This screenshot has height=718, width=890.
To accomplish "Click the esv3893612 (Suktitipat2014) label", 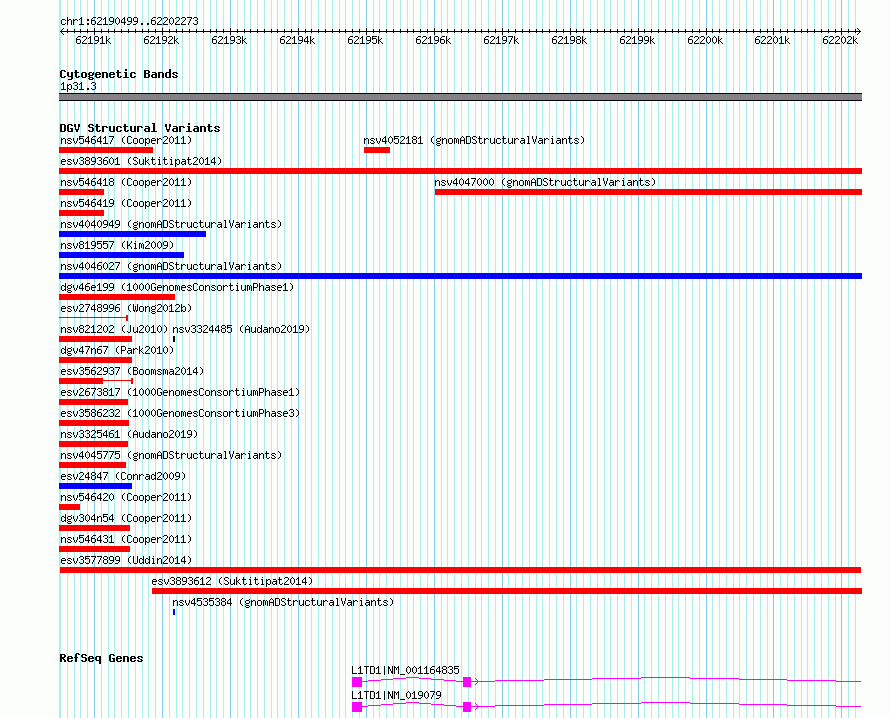I will (x=232, y=581).
